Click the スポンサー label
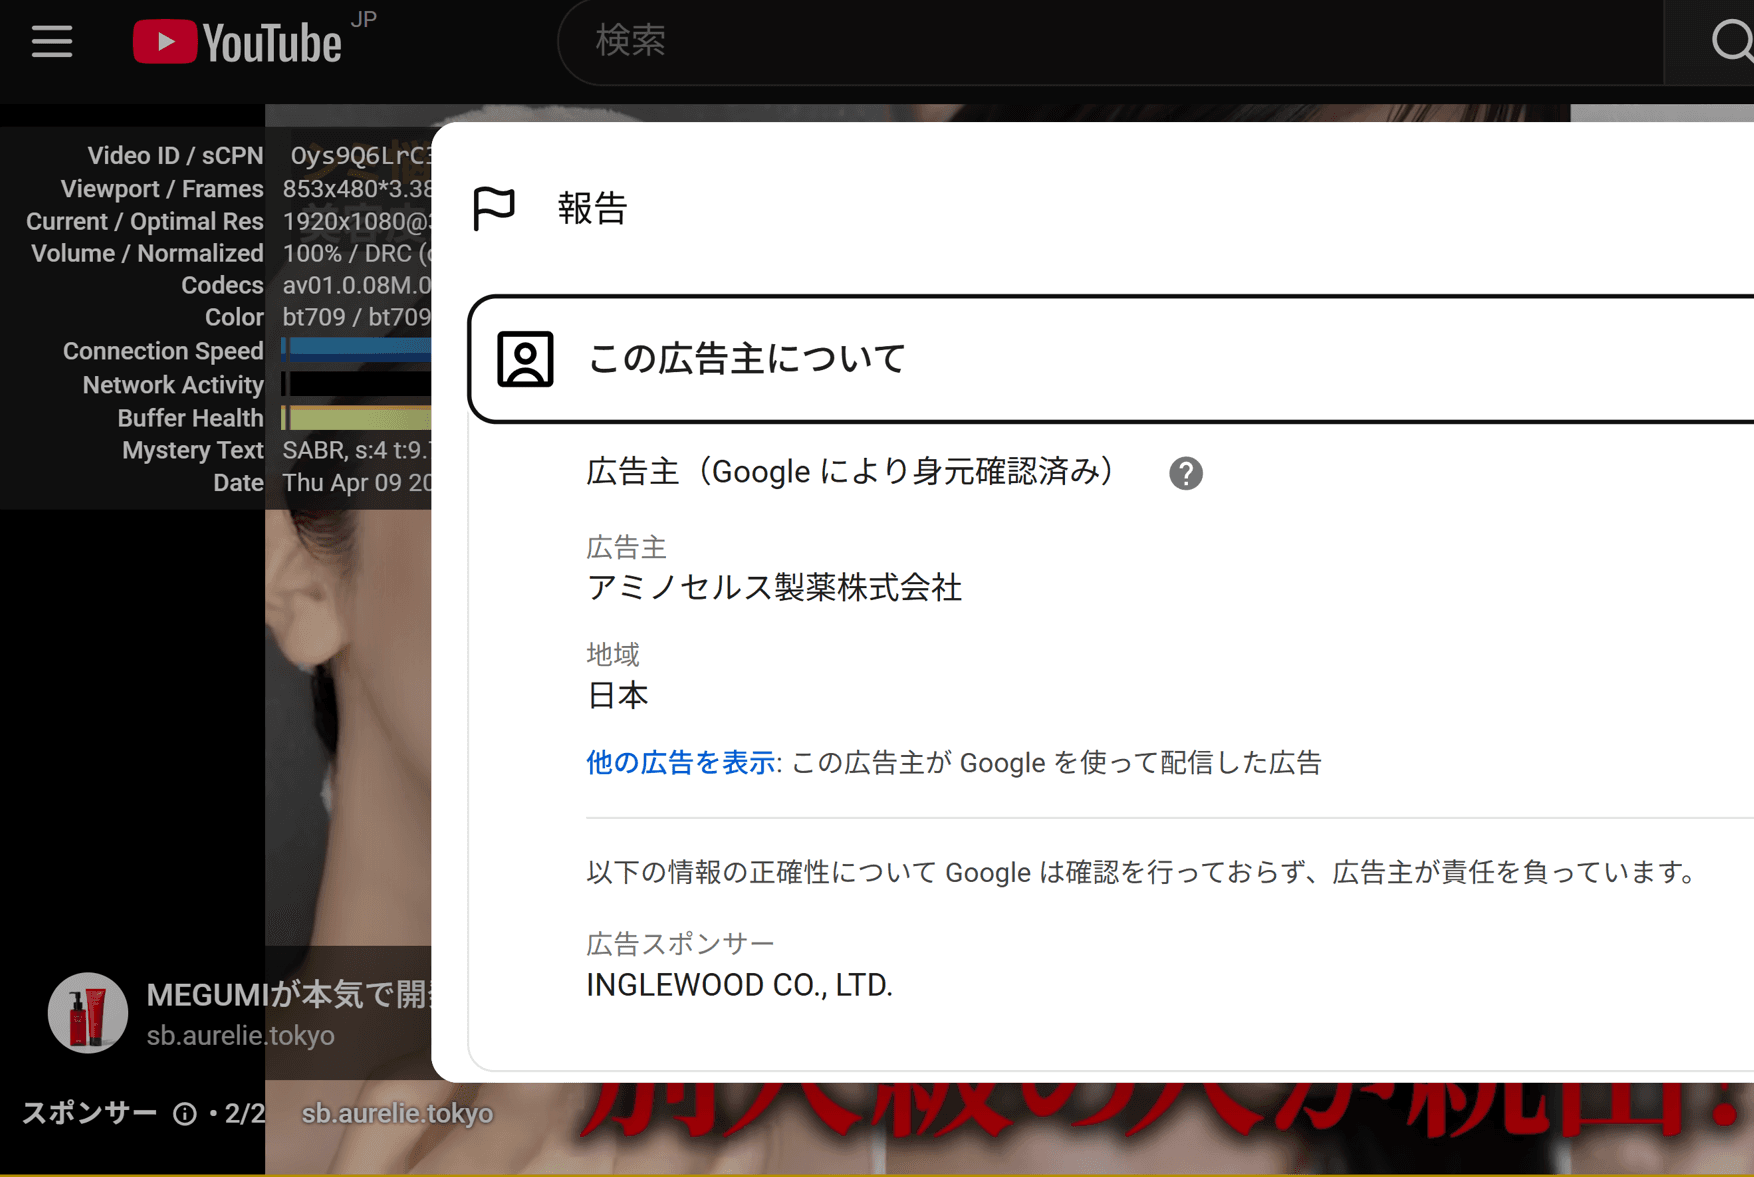1754x1177 pixels. [89, 1113]
